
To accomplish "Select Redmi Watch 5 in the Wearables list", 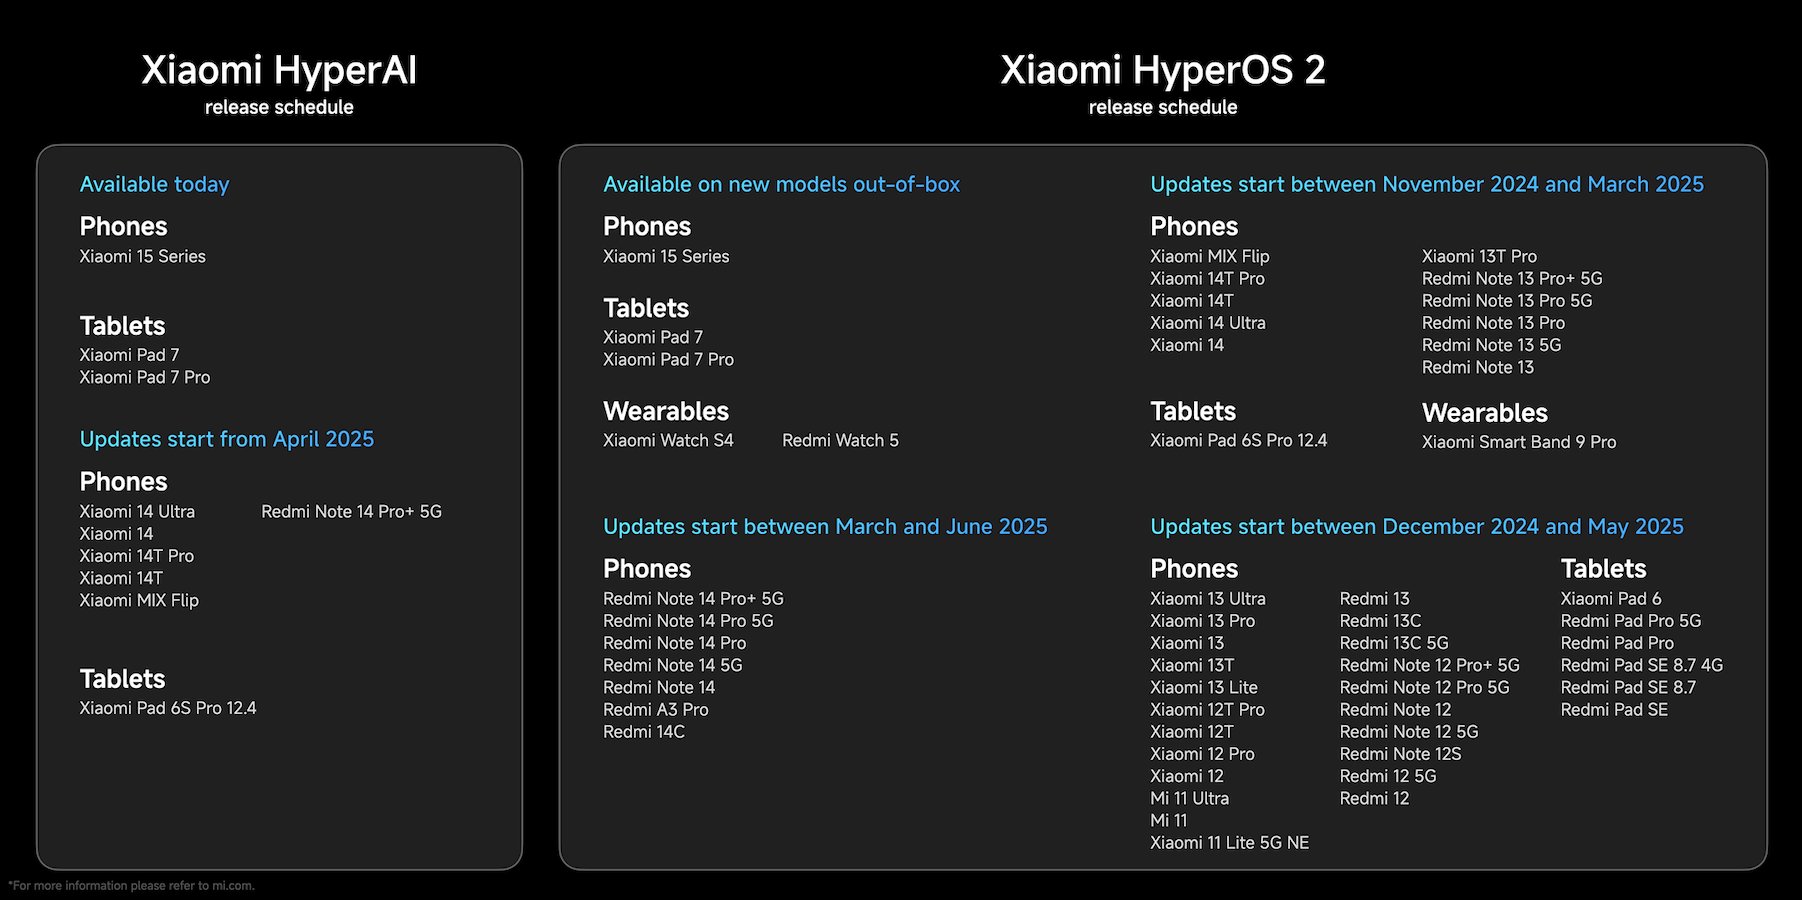I will click(x=840, y=440).
